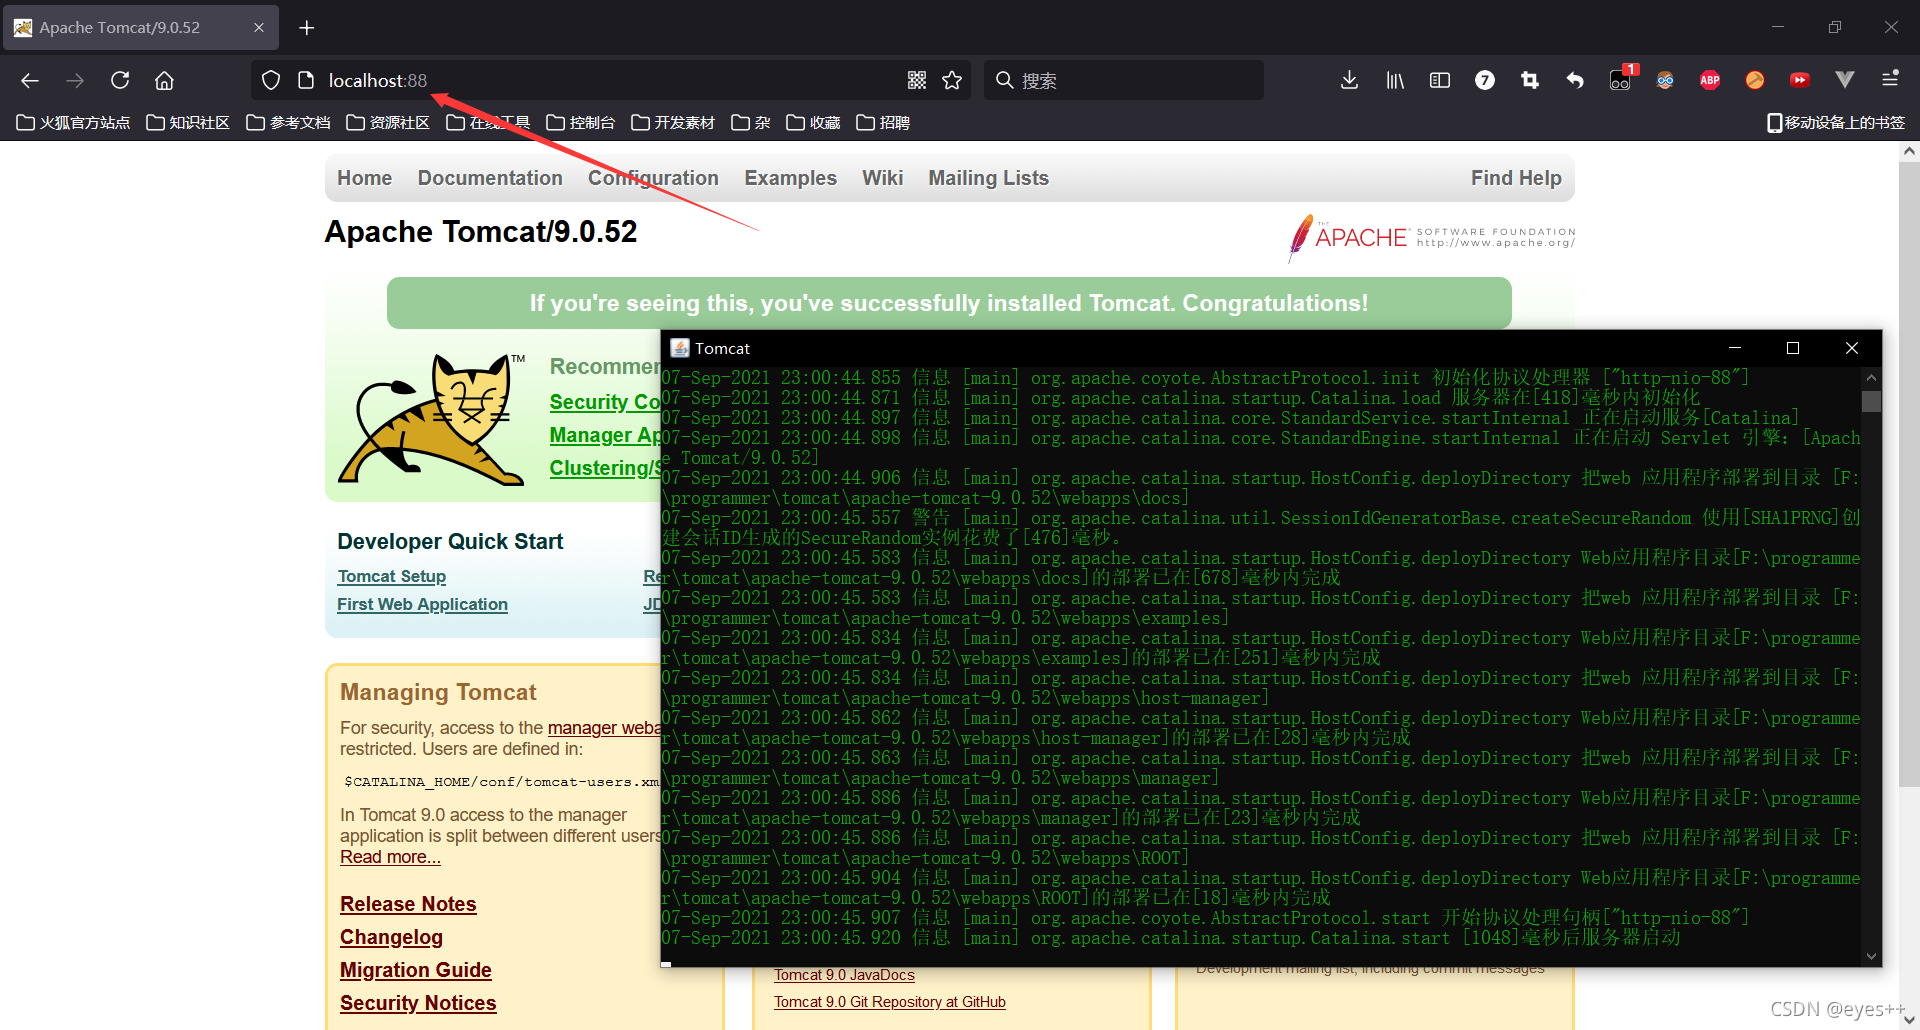Screen dimensions: 1920x1030
Task: Open the 开发素材 bookmark folder
Action: [x=673, y=122]
